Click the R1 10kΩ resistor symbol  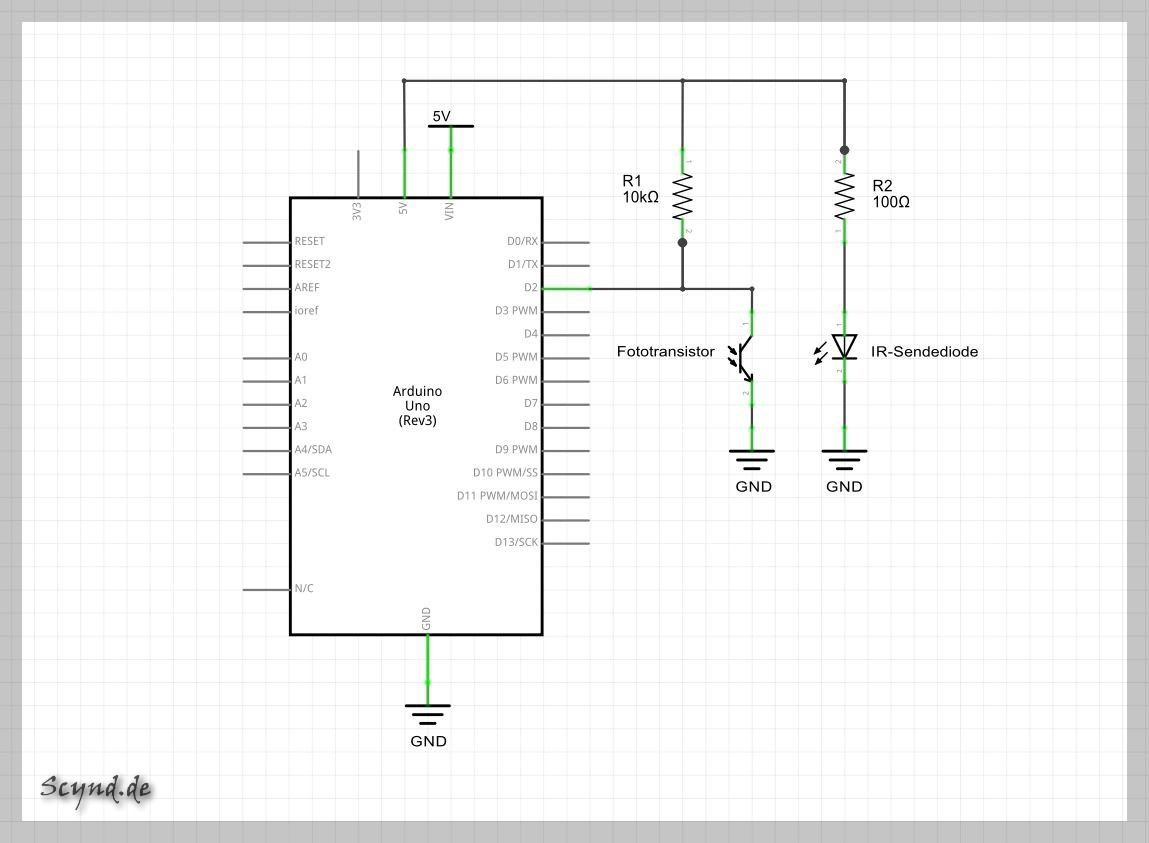pyautogui.click(x=682, y=197)
